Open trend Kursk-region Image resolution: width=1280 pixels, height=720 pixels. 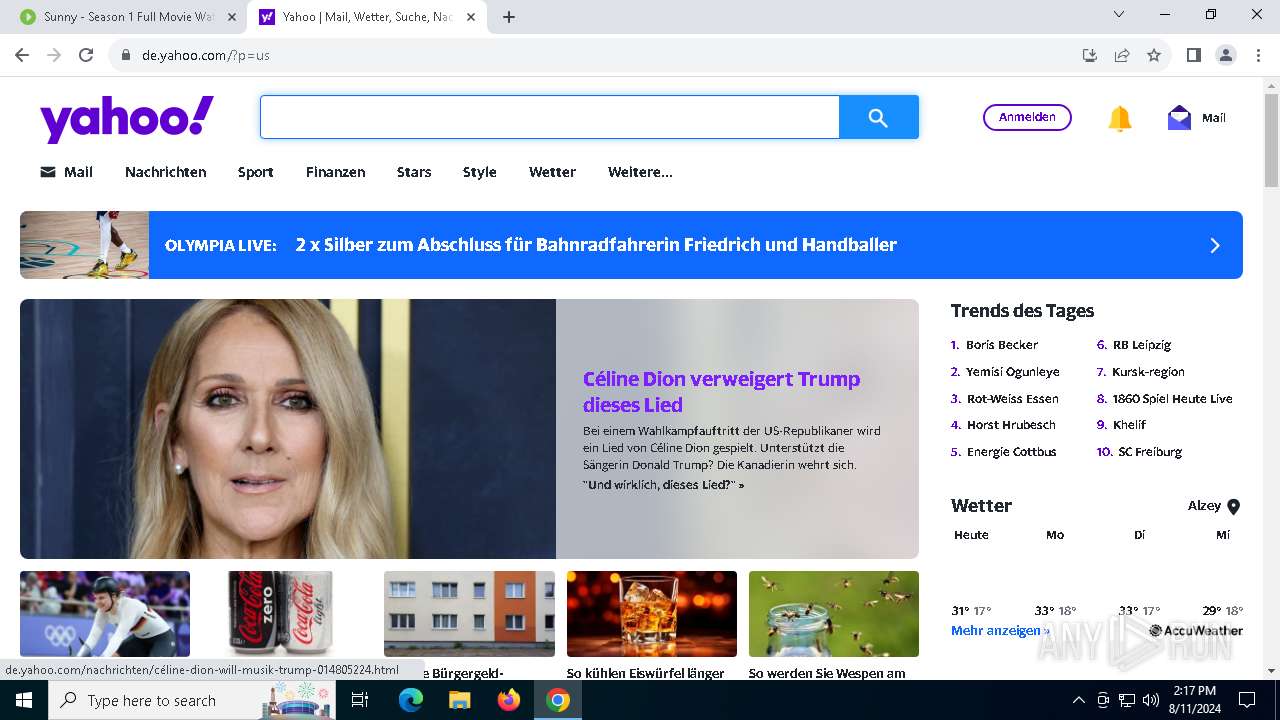[x=1148, y=372]
